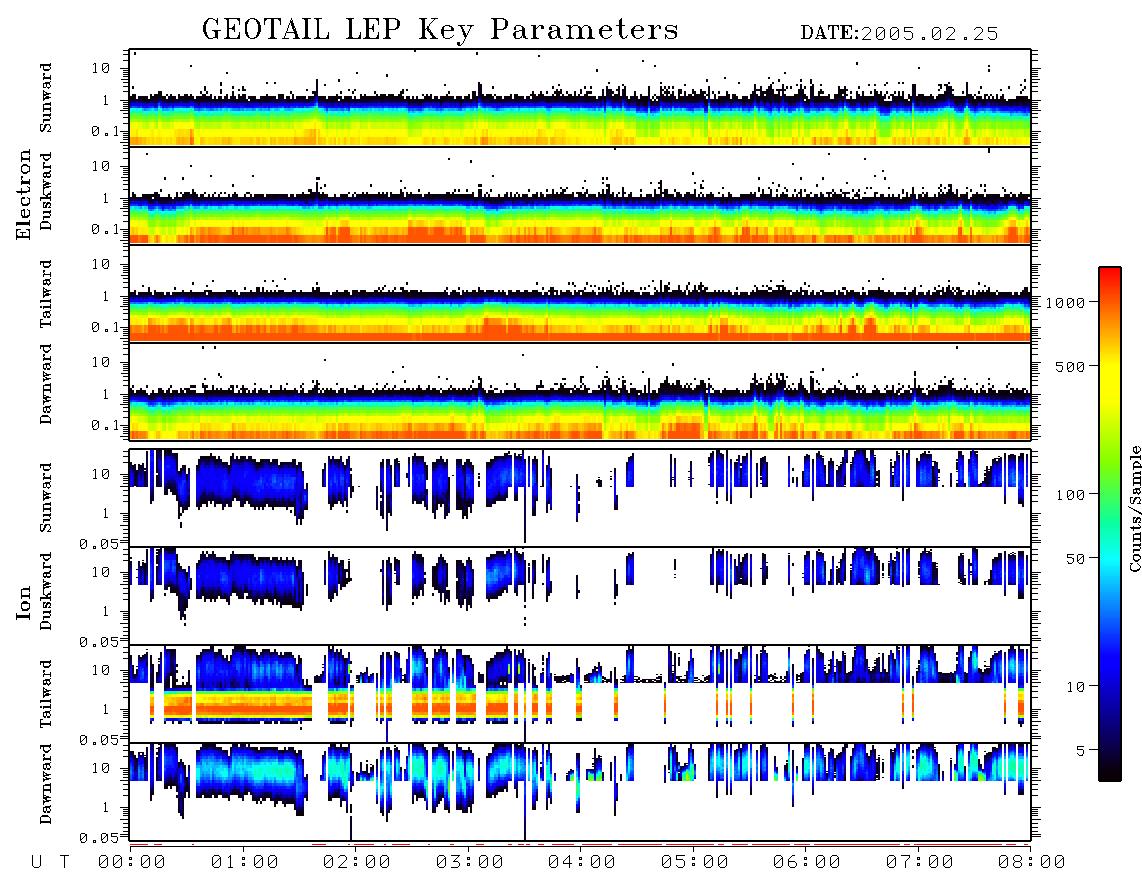Click the 100 colorbar scale value

(x=1071, y=495)
